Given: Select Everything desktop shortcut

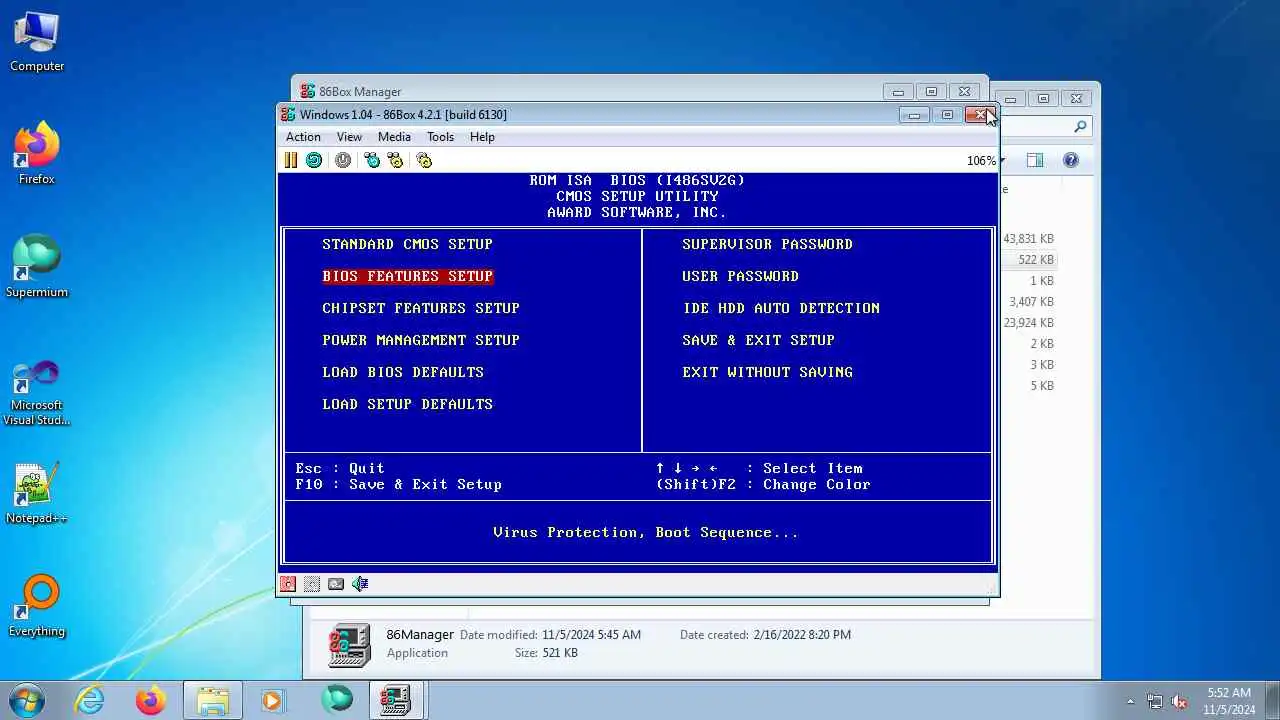Looking at the screenshot, I should pos(37,606).
